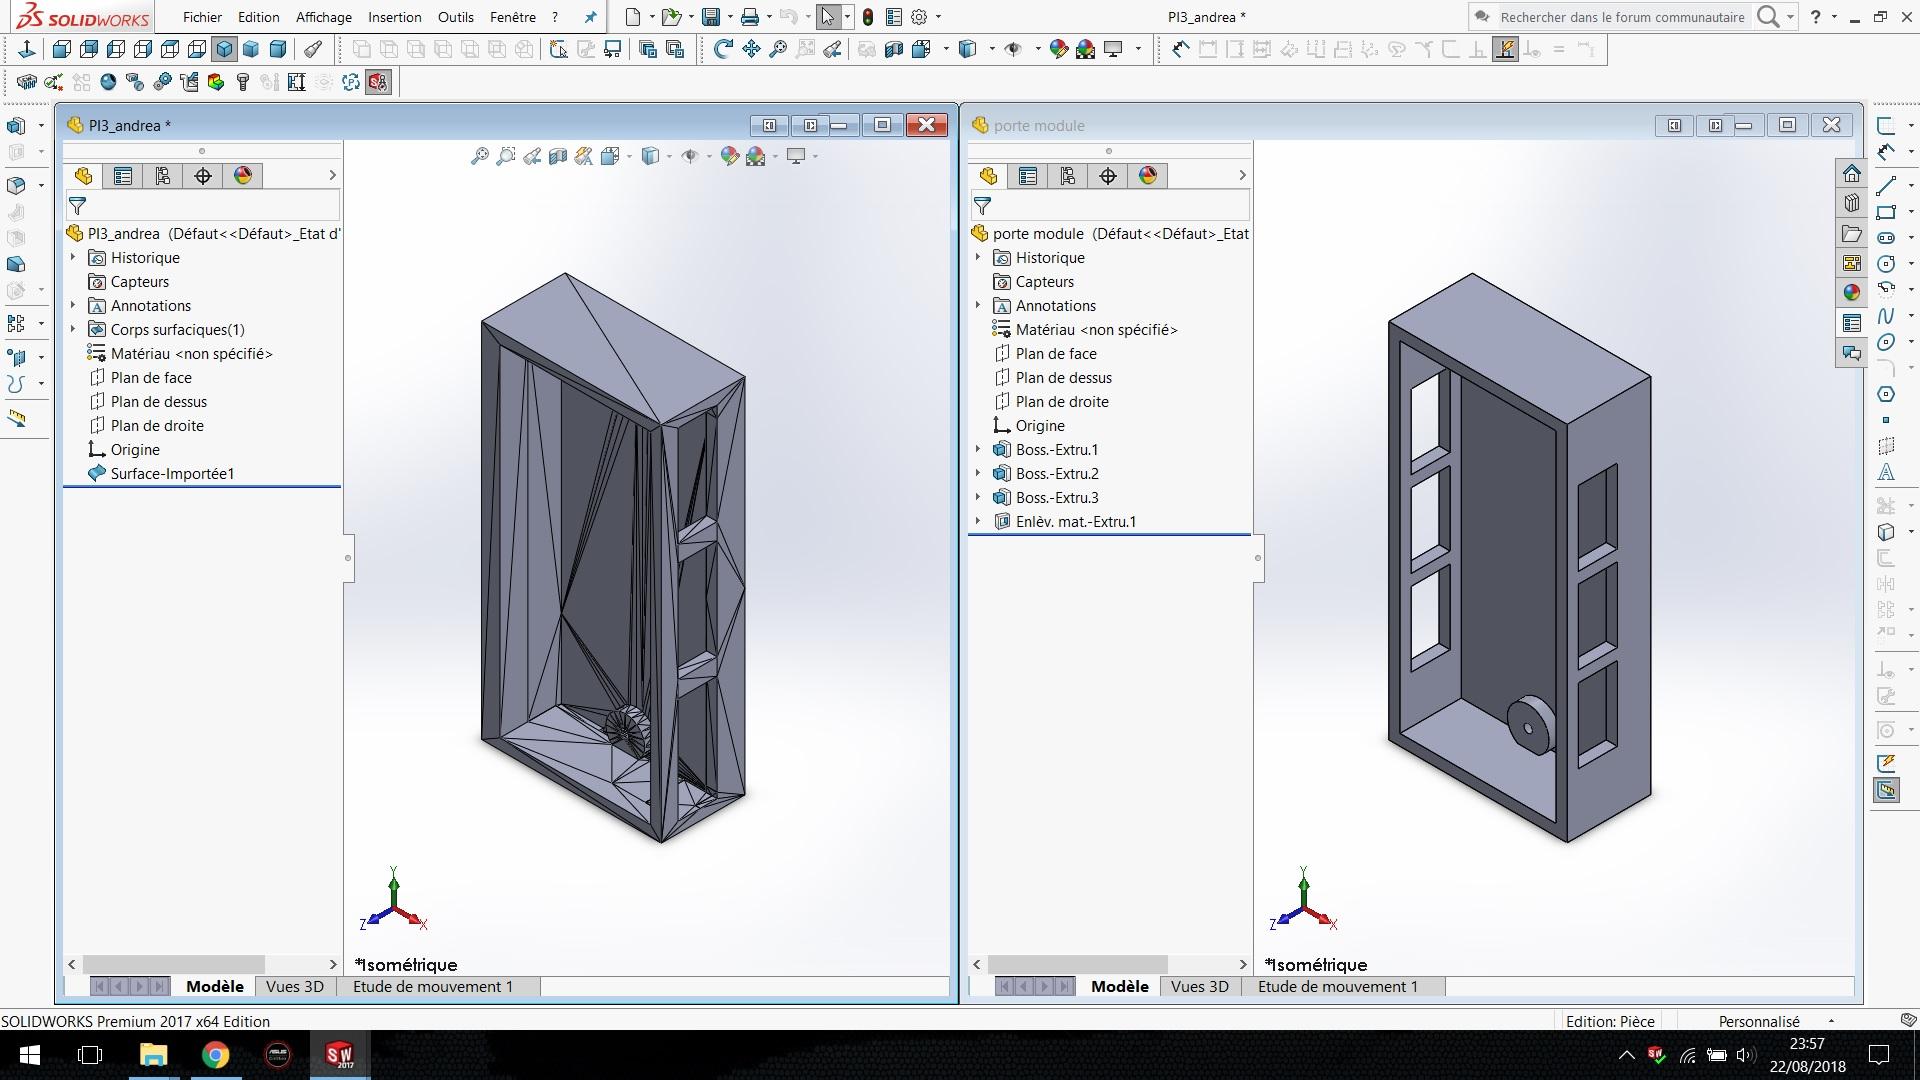Click the Normal To view icon
This screenshot has height=1080, width=1920.
tap(27, 49)
